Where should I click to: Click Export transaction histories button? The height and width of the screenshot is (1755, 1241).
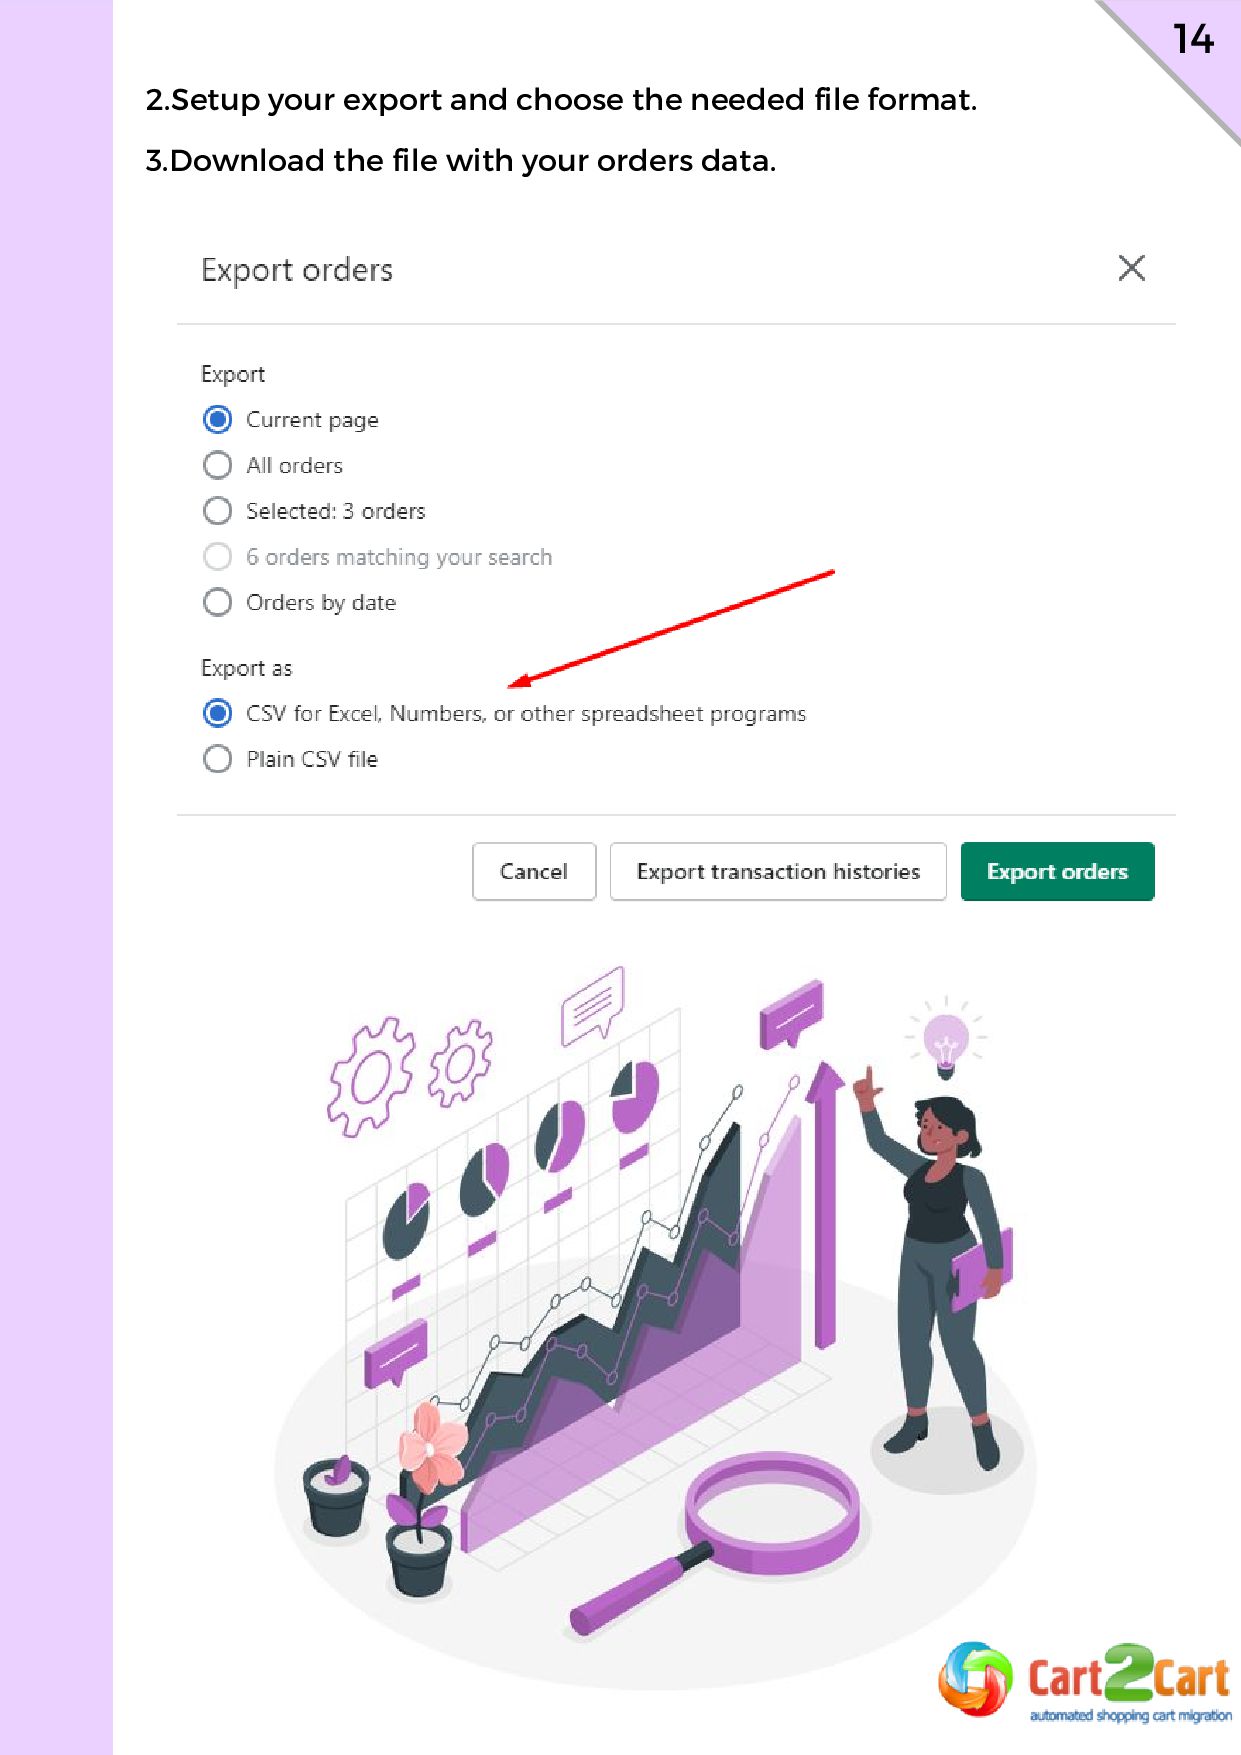(x=778, y=871)
